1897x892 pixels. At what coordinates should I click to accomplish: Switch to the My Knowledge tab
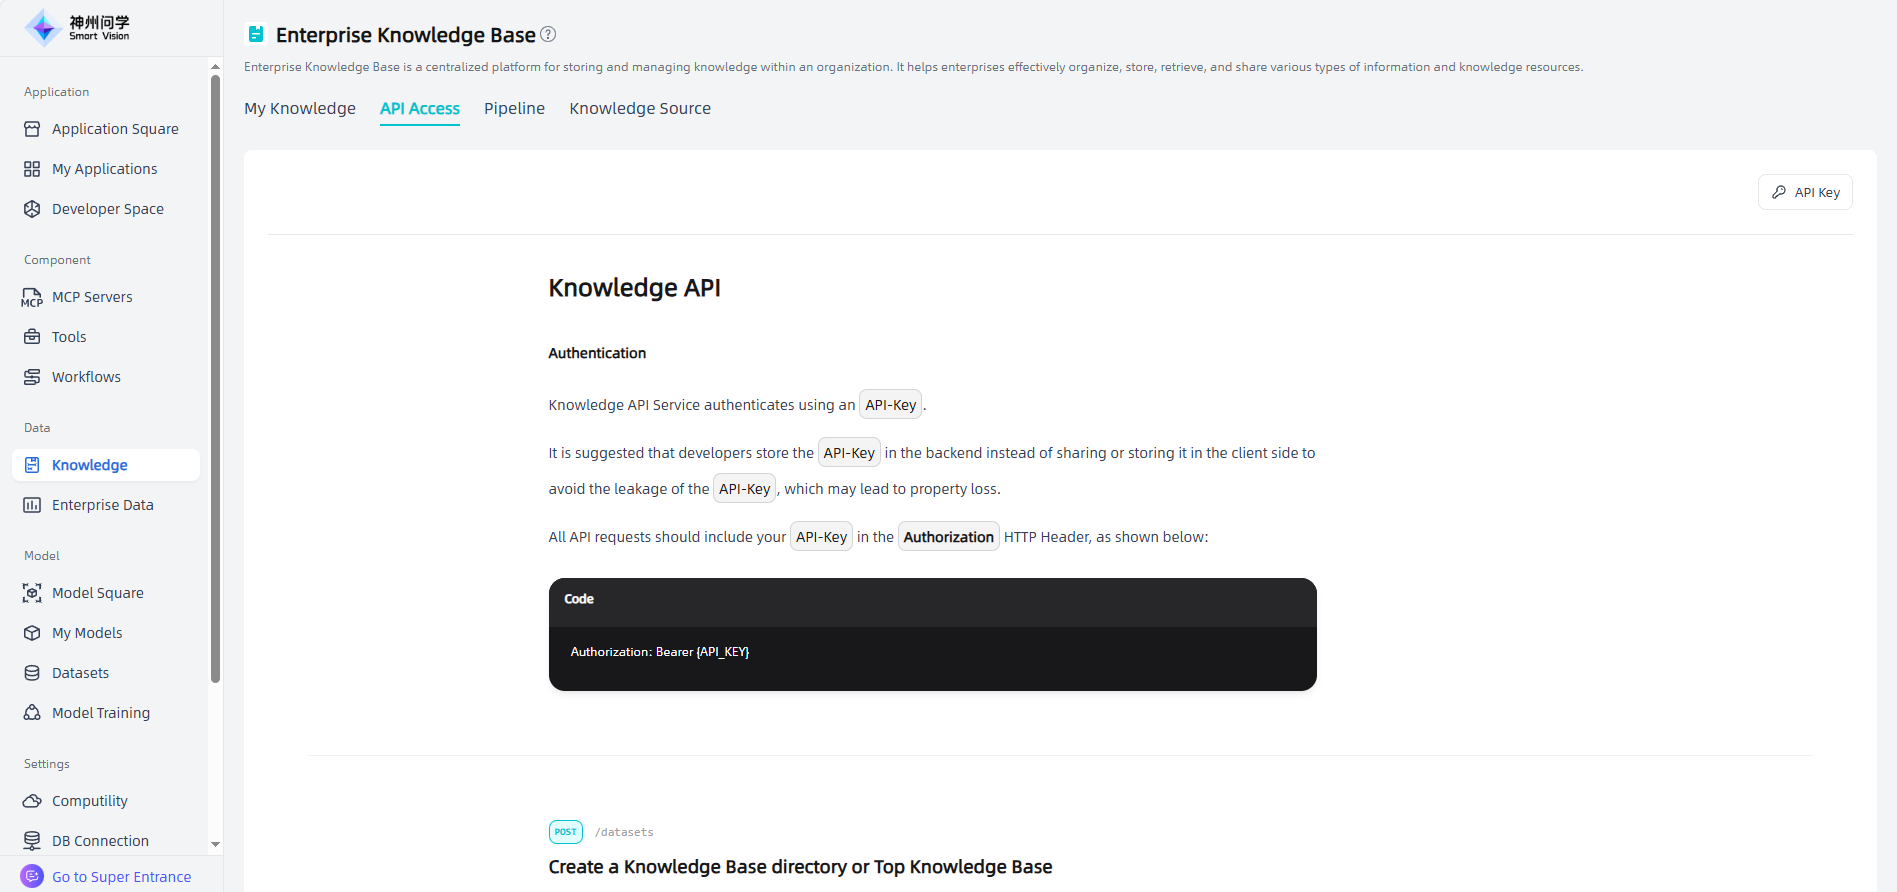[x=300, y=108]
